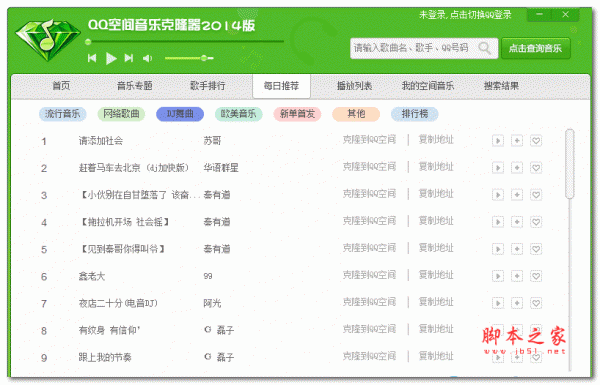This screenshot has width=600, height=385.
Task: Click the green diamond music logo
Action: (x=48, y=41)
